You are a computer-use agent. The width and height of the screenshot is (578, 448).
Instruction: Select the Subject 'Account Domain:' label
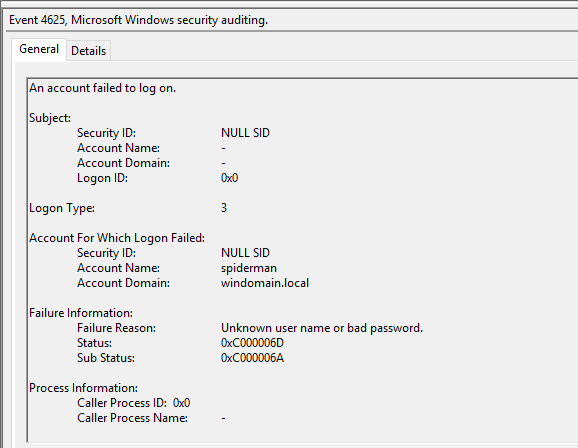(x=123, y=163)
